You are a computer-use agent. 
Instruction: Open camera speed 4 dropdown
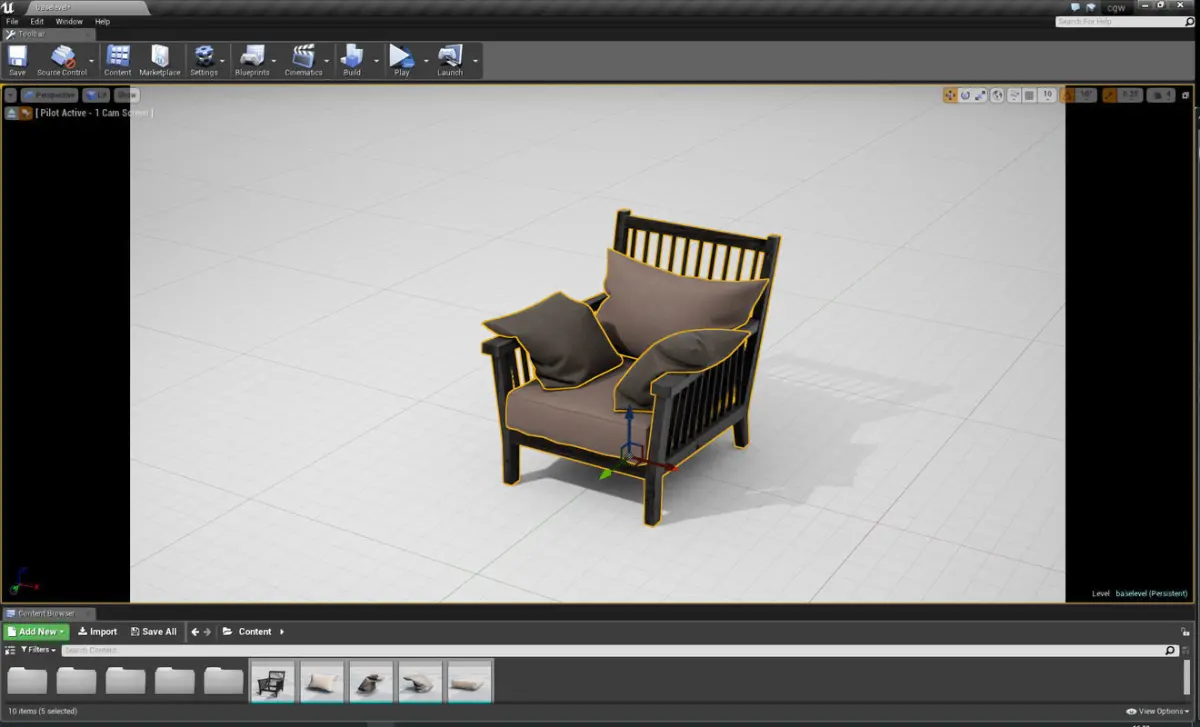(x=1162, y=95)
